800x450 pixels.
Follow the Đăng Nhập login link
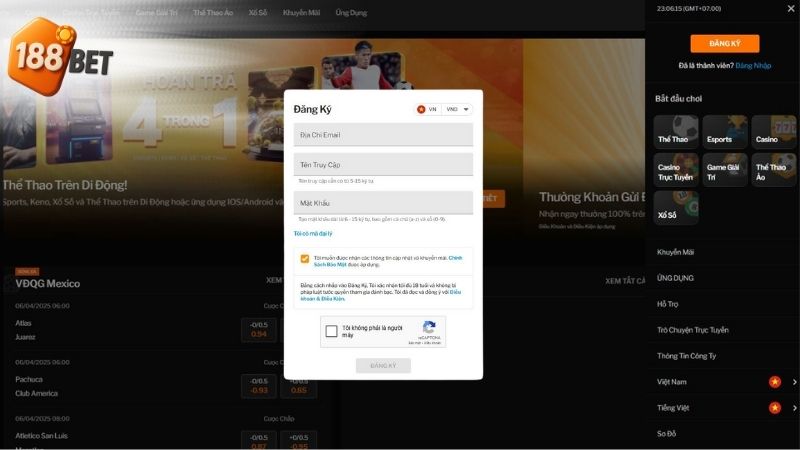(753, 65)
